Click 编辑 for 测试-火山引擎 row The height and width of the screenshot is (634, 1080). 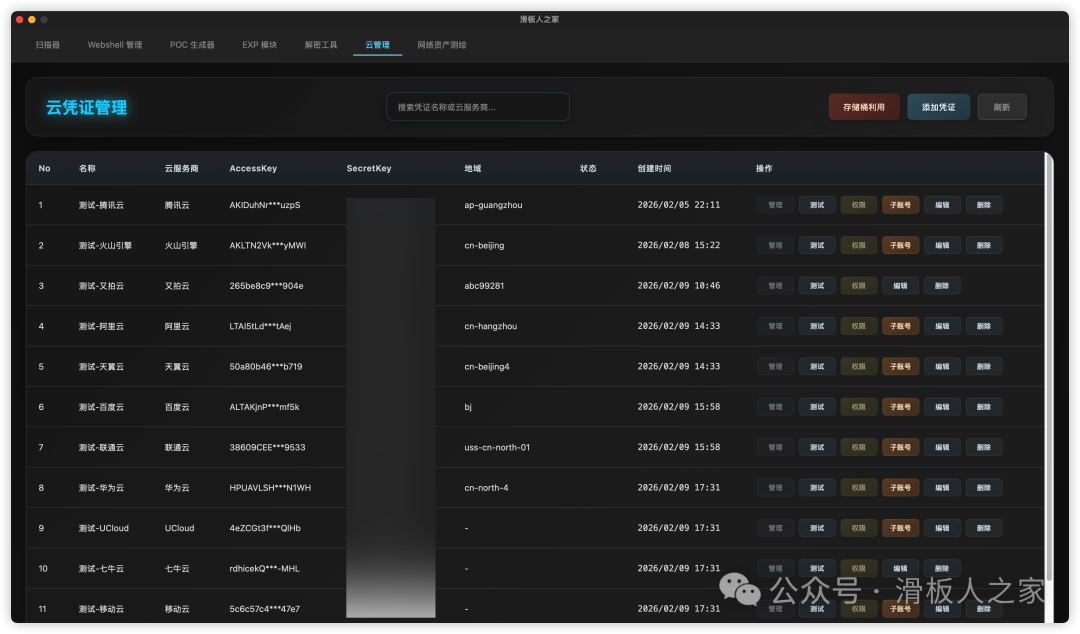click(942, 245)
